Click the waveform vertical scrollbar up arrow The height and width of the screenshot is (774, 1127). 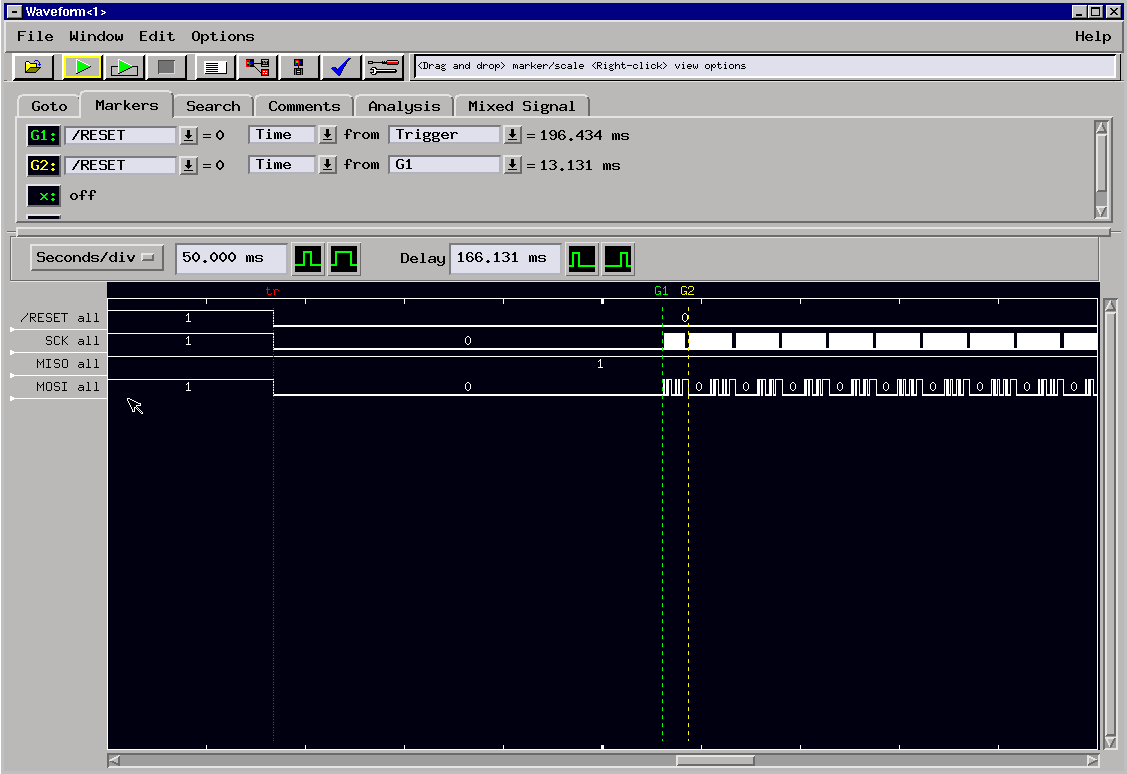[1110, 305]
